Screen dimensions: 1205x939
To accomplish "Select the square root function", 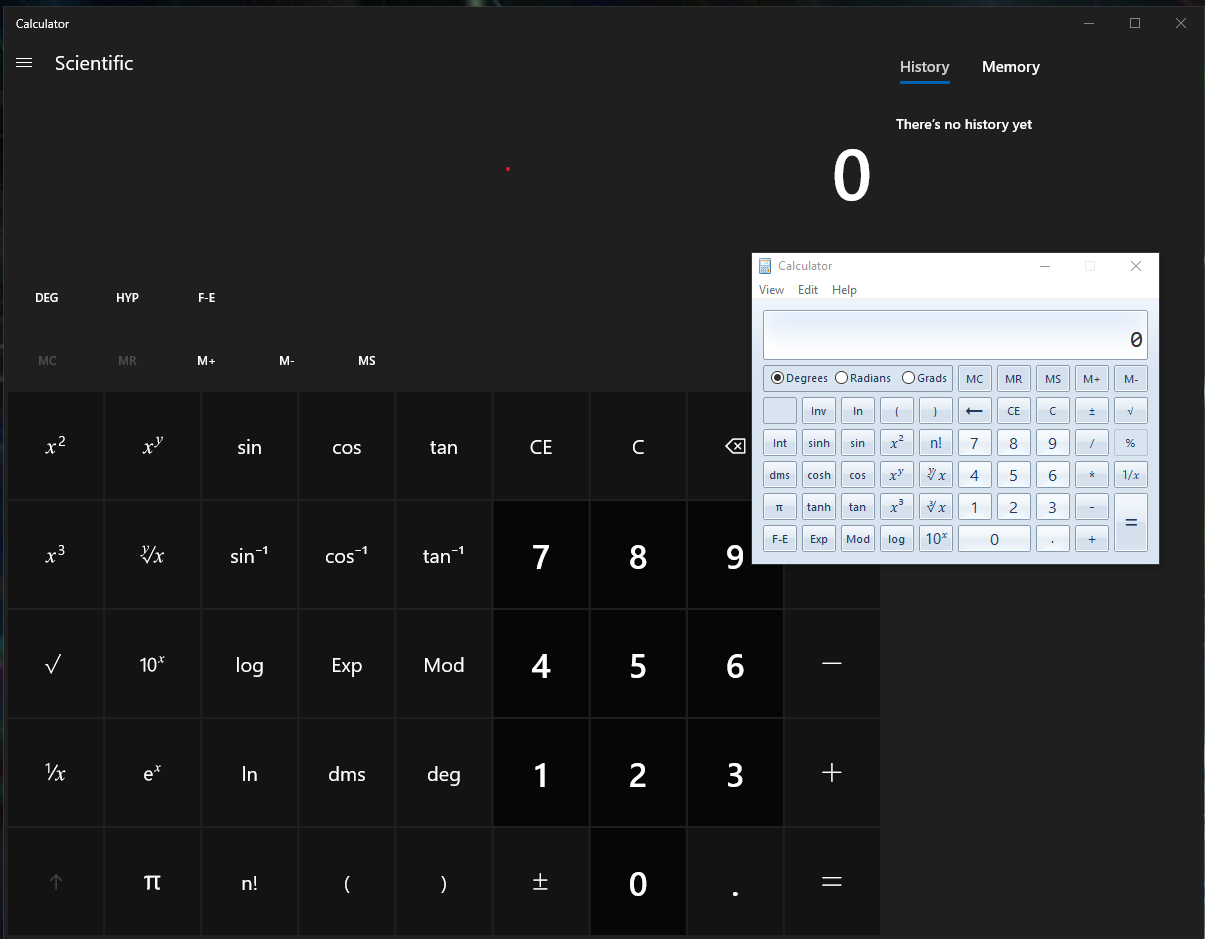I will [x=54, y=664].
